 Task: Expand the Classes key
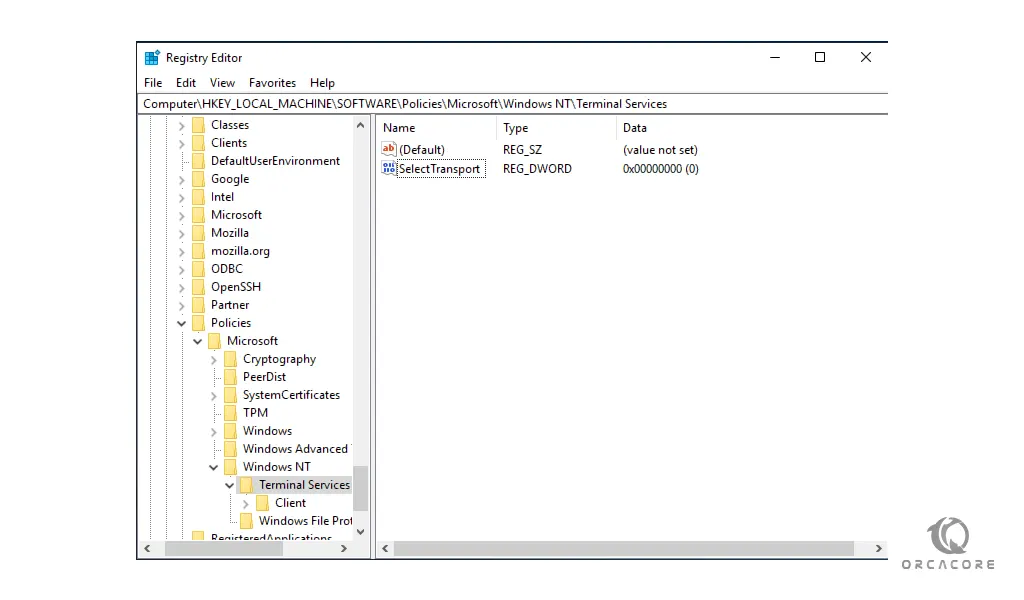coord(182,125)
